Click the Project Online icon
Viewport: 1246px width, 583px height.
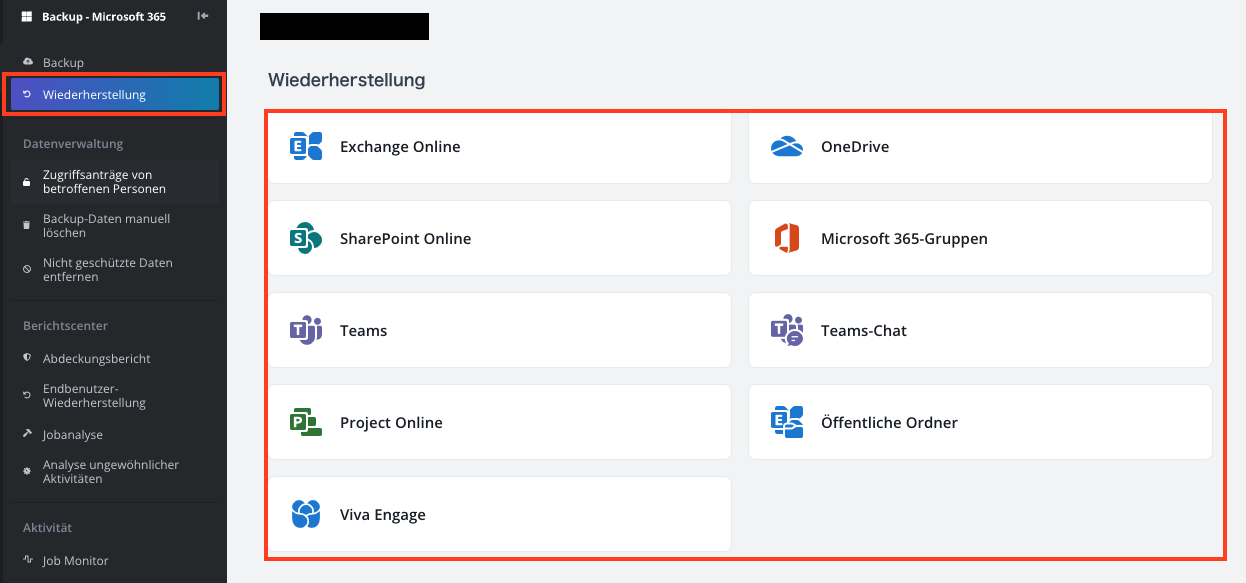306,423
